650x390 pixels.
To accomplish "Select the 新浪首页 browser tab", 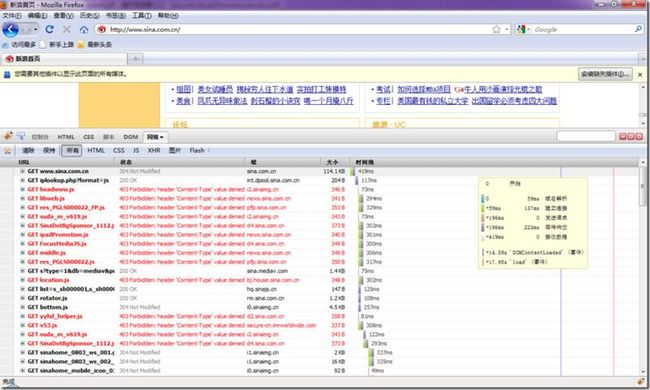I will coord(64,59).
